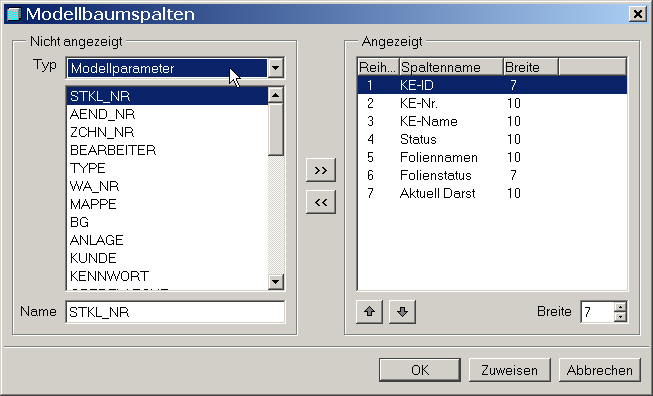Click the Zuweisen button
Image resolution: width=653 pixels, height=396 pixels.
510,370
